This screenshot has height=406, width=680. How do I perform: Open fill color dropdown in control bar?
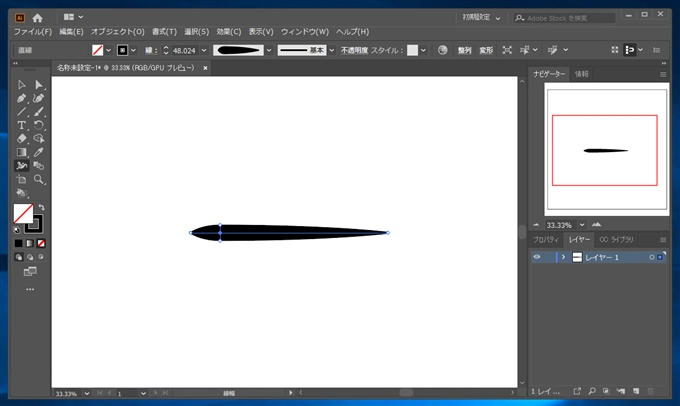click(108, 50)
